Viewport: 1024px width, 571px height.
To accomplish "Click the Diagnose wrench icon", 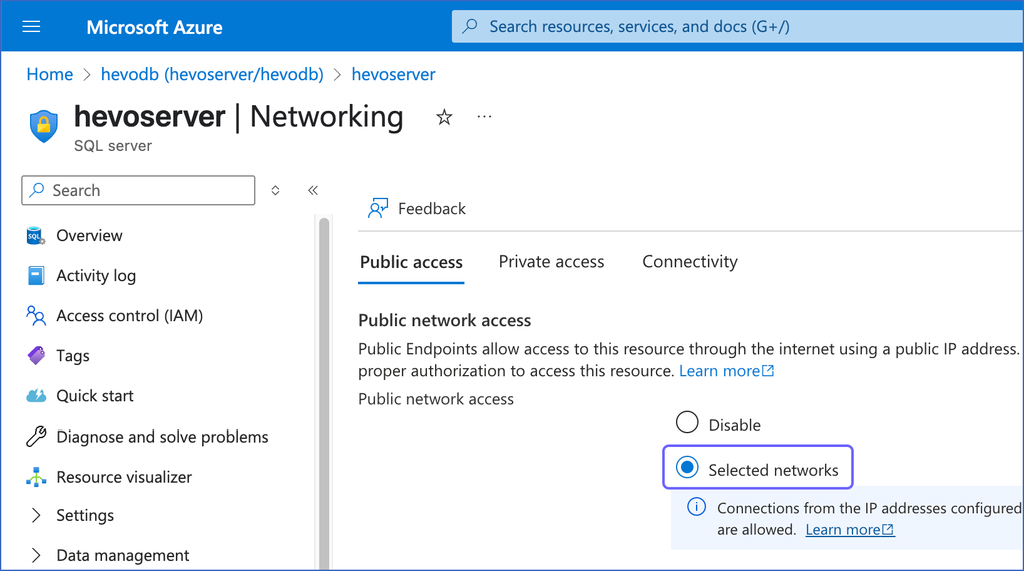I will [x=36, y=436].
